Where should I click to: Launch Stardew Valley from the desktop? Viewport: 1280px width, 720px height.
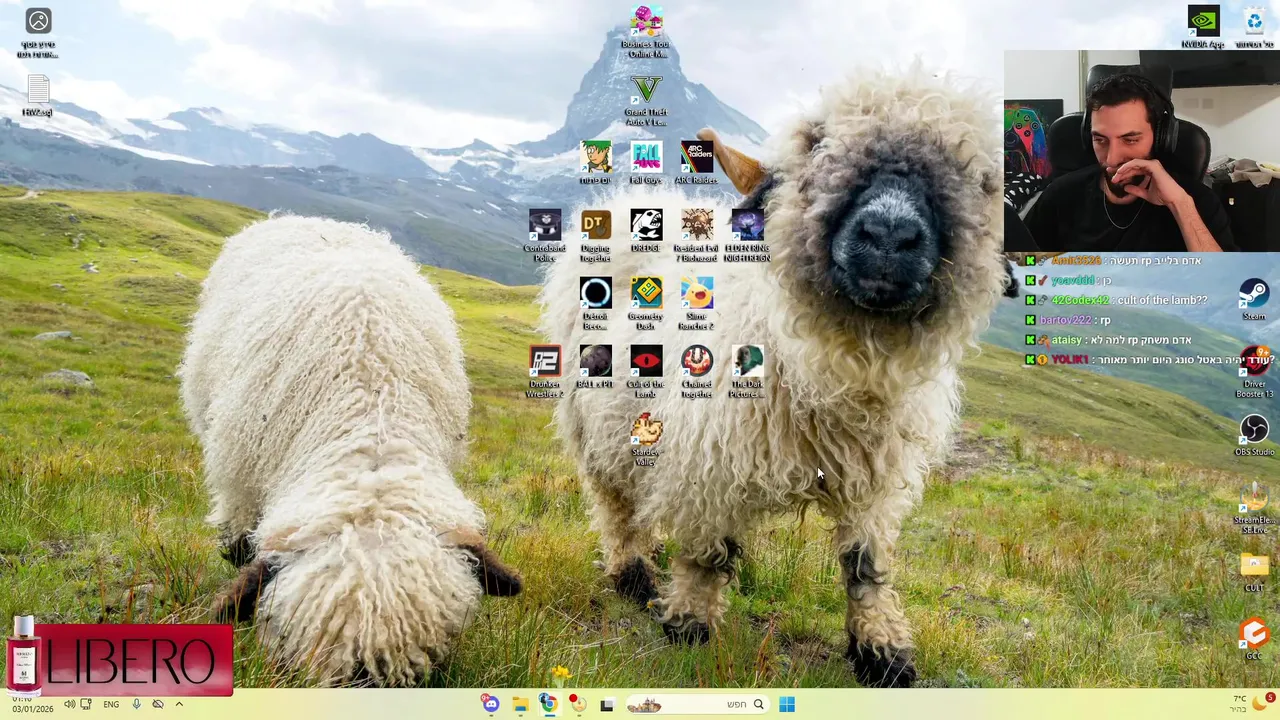pyautogui.click(x=646, y=440)
